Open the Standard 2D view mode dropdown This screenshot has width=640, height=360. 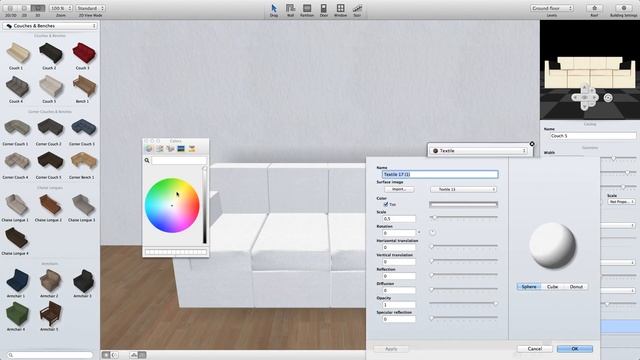pos(90,8)
